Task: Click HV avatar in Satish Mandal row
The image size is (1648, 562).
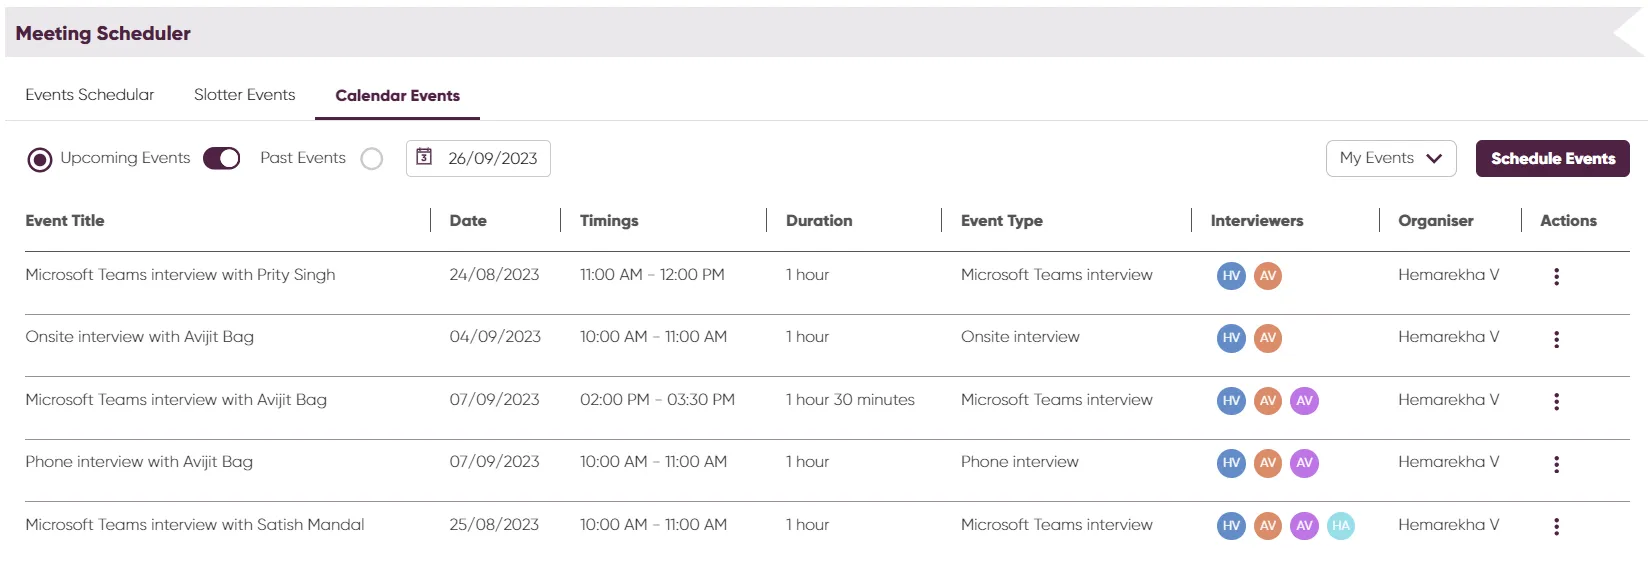Action: [1231, 526]
